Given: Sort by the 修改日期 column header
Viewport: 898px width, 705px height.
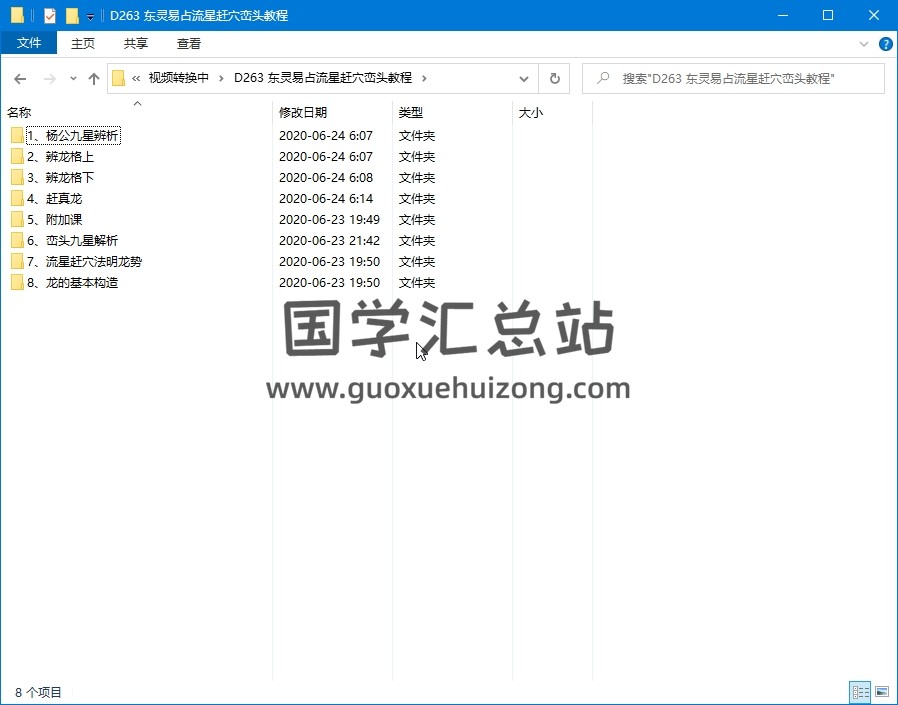Looking at the screenshot, I should click(x=303, y=113).
